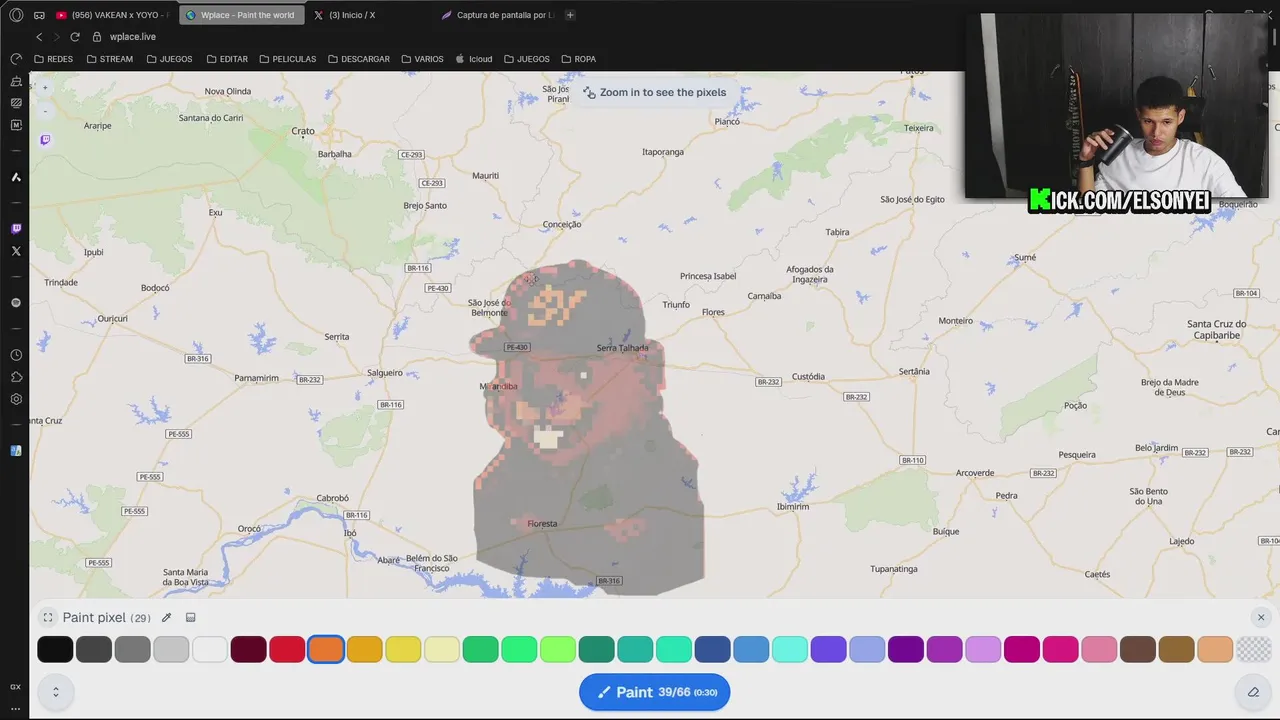Open sidebar settings gear icon
1280x720 pixels.
(16, 399)
